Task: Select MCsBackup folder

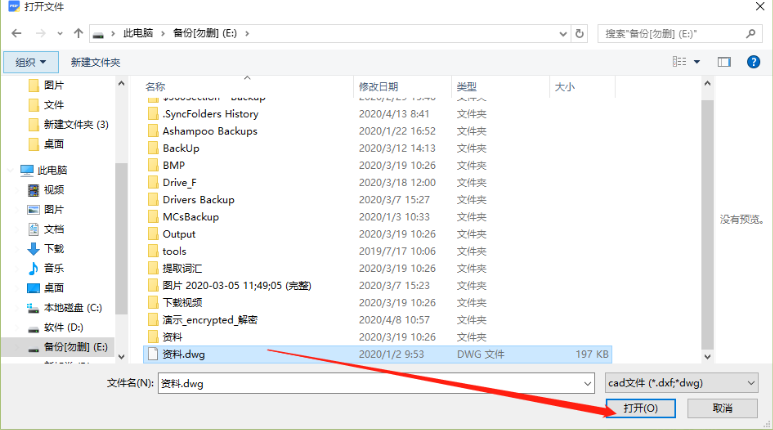Action: tap(191, 217)
